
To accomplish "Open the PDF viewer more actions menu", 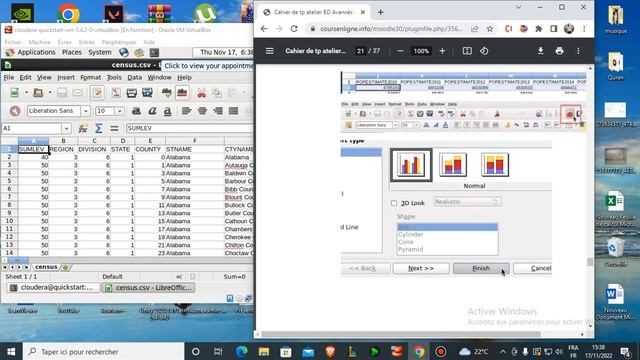I will coord(578,51).
